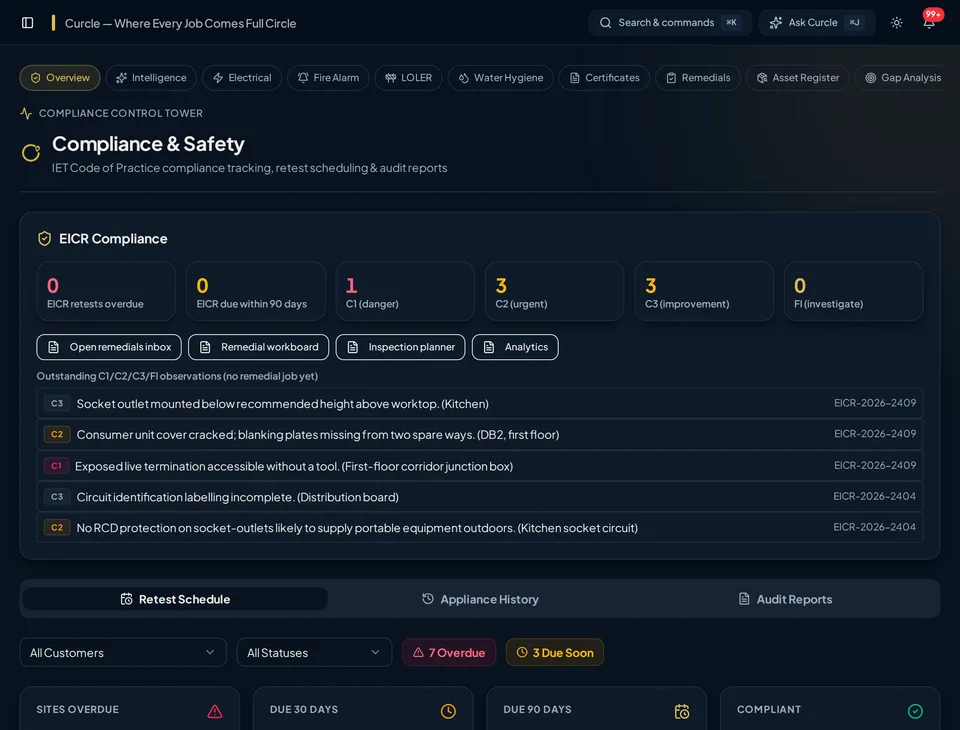Open EICR due within 90 days card
Screen dimensions: 960x730
pyautogui.click(x=255, y=292)
